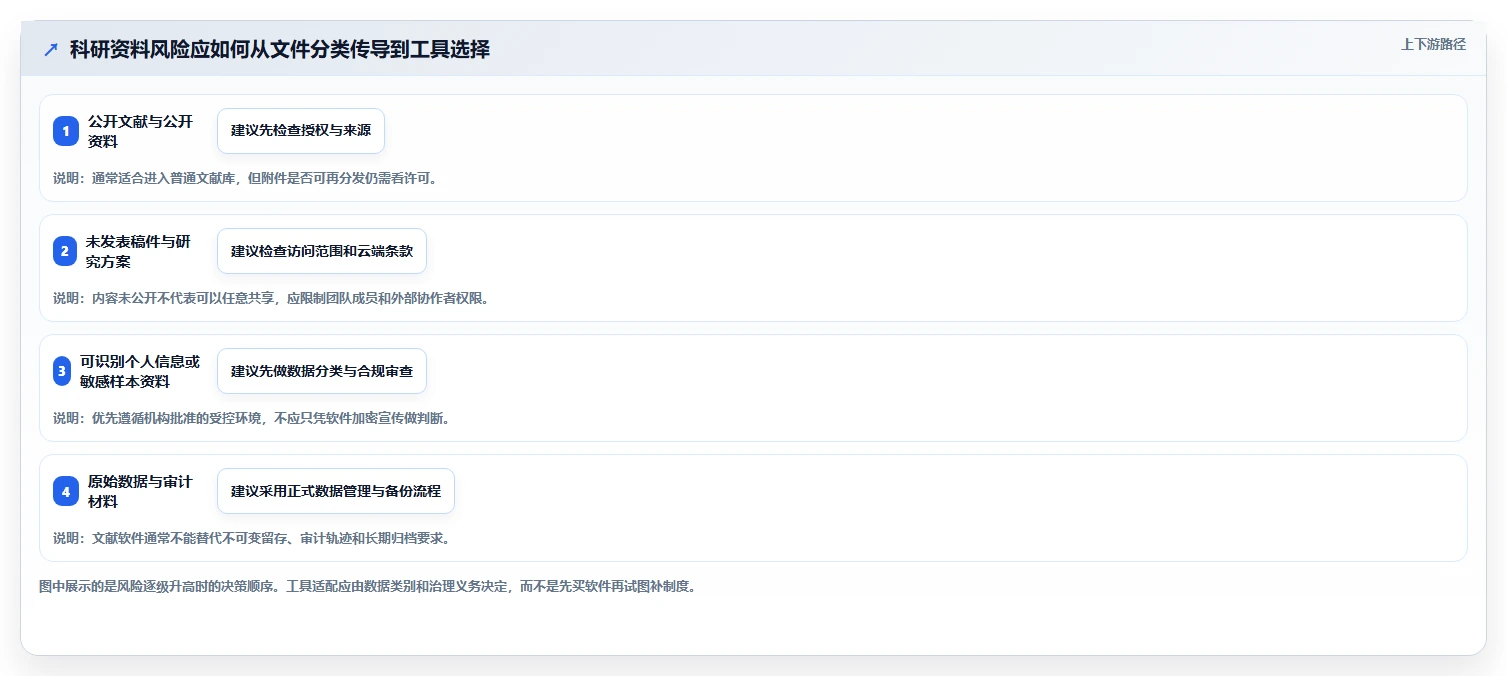Viewport: 1507px width, 676px height.
Task: Click the 建议先做数据分类与合规审查 button
Action: (322, 371)
